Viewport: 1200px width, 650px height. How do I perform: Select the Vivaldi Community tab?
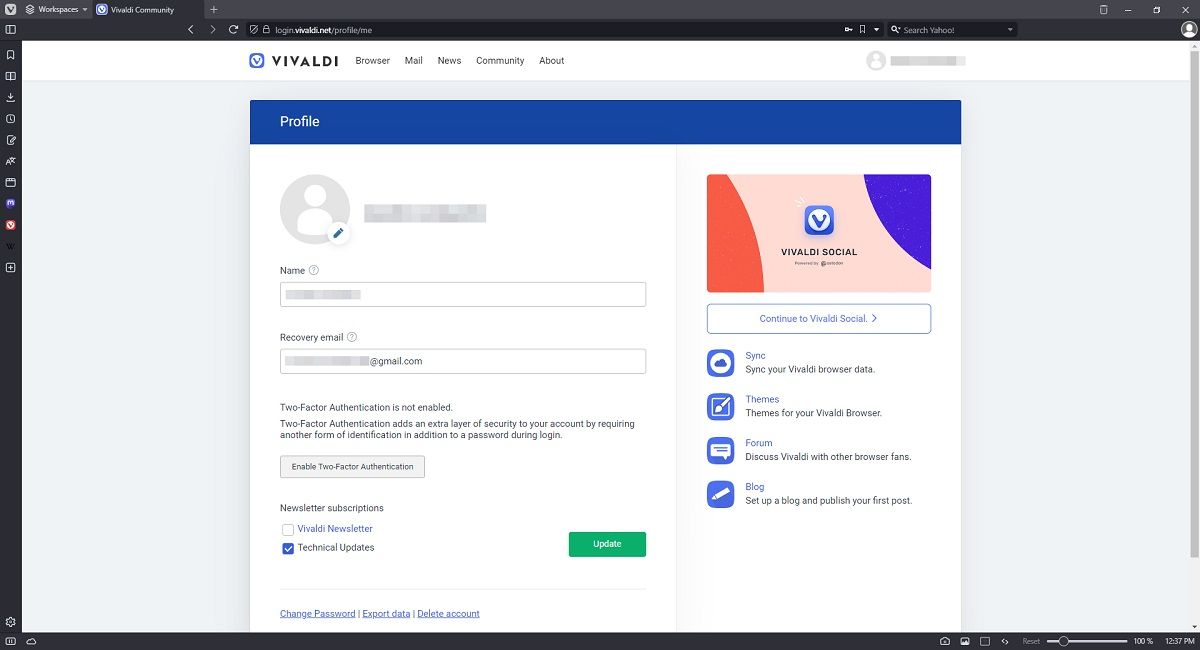pos(146,9)
